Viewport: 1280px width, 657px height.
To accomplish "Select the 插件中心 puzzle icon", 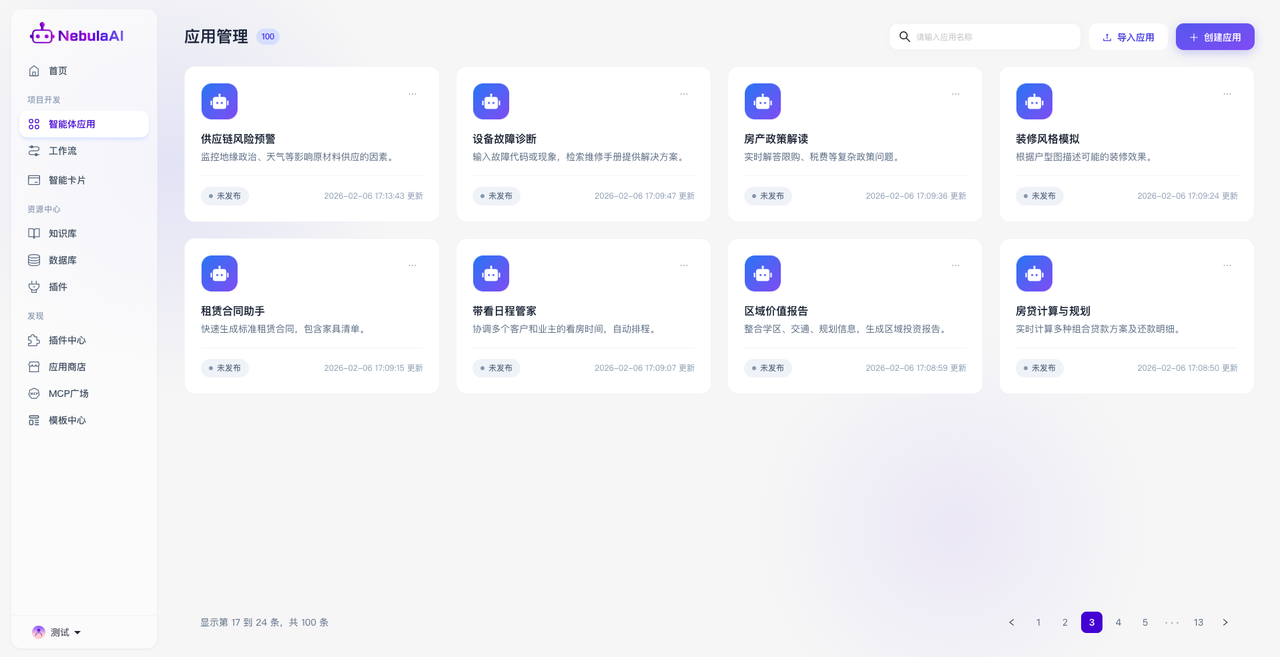I will point(34,340).
